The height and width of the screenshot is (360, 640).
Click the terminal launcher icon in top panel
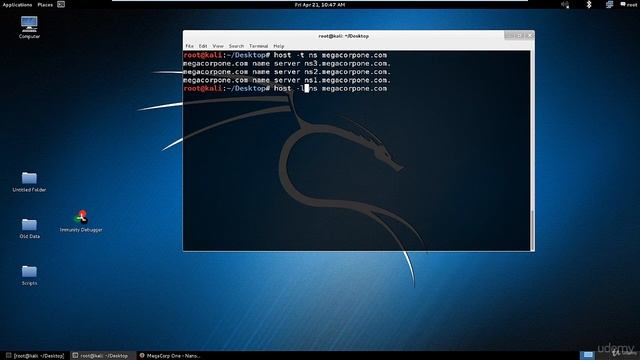[61, 4]
